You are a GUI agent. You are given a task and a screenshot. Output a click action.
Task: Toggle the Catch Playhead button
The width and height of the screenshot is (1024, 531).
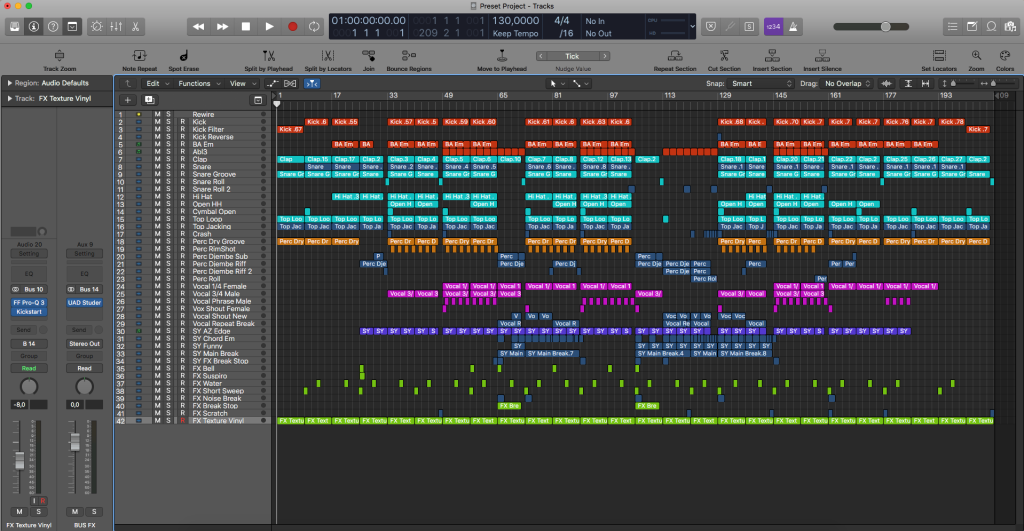pyautogui.click(x=312, y=84)
